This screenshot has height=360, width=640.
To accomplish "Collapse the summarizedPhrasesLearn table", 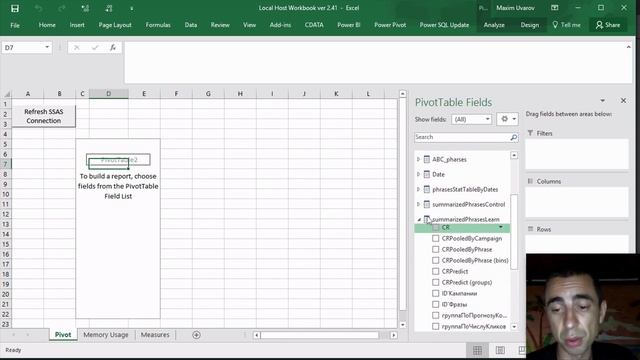I will click(x=419, y=220).
